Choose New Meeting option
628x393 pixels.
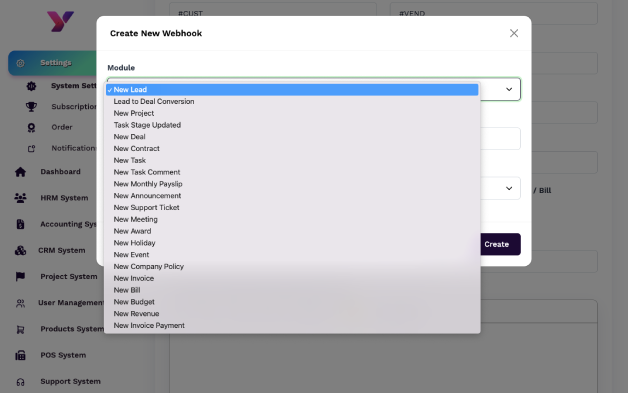click(292, 220)
